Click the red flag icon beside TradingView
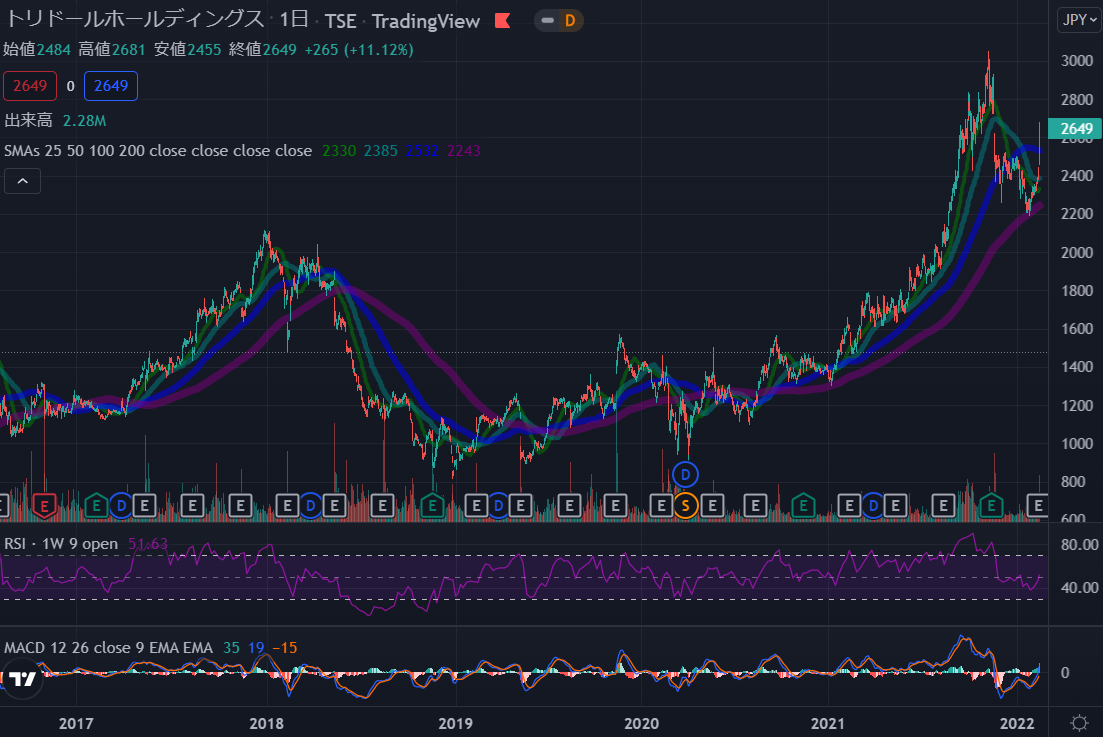This screenshot has height=737, width=1103. (502, 21)
